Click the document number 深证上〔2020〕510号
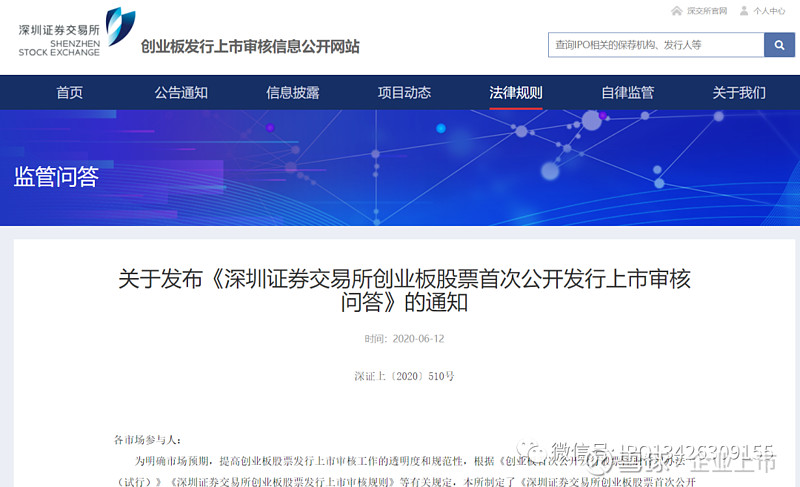 point(404,376)
